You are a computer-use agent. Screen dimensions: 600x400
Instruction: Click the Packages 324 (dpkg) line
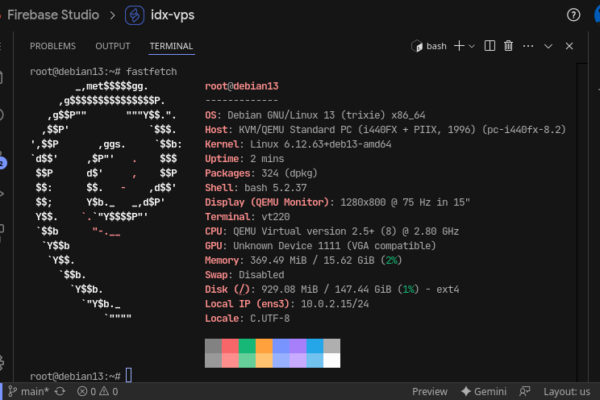coord(261,173)
